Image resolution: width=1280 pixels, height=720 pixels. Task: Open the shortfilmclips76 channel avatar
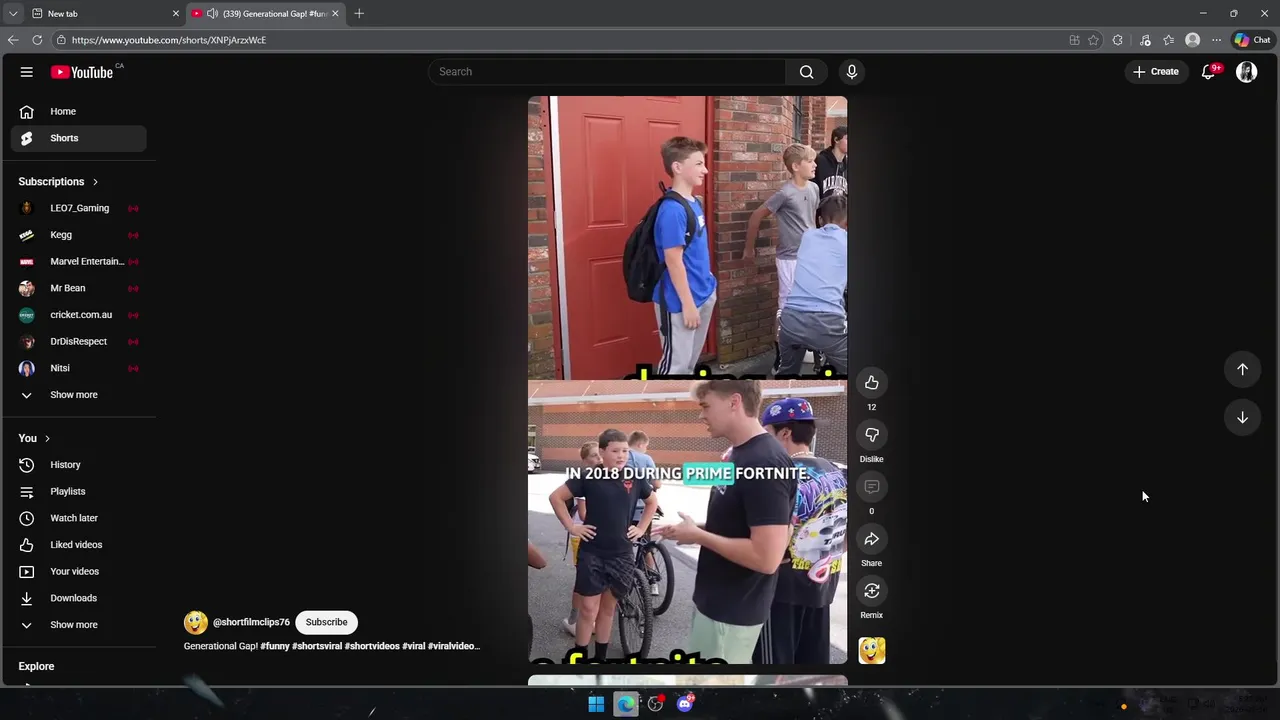point(196,623)
